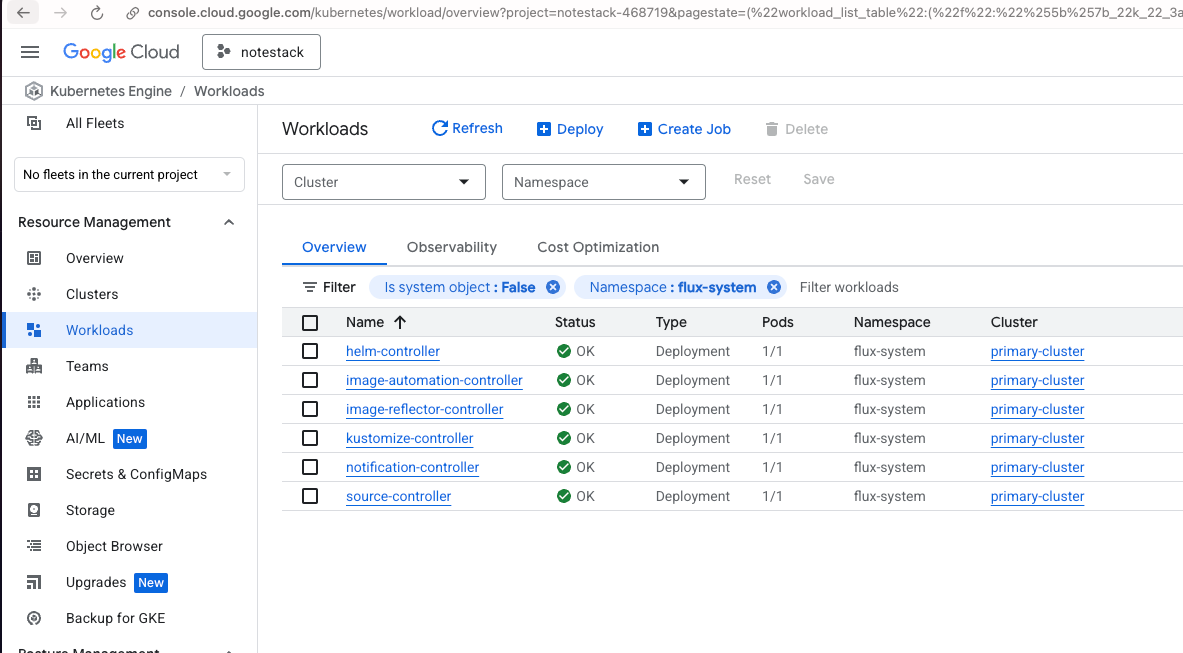The width and height of the screenshot is (1183, 653).
Task: Click the green OK status icon for helm-controller
Action: coord(564,351)
